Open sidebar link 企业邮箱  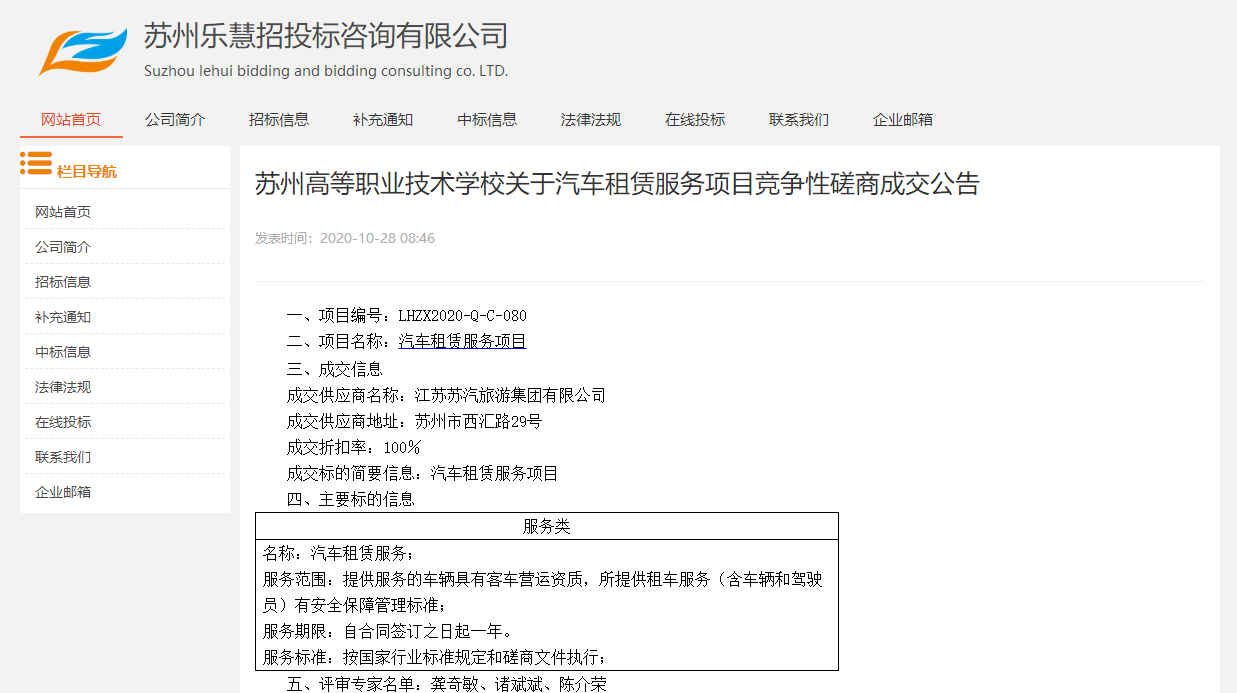point(63,492)
